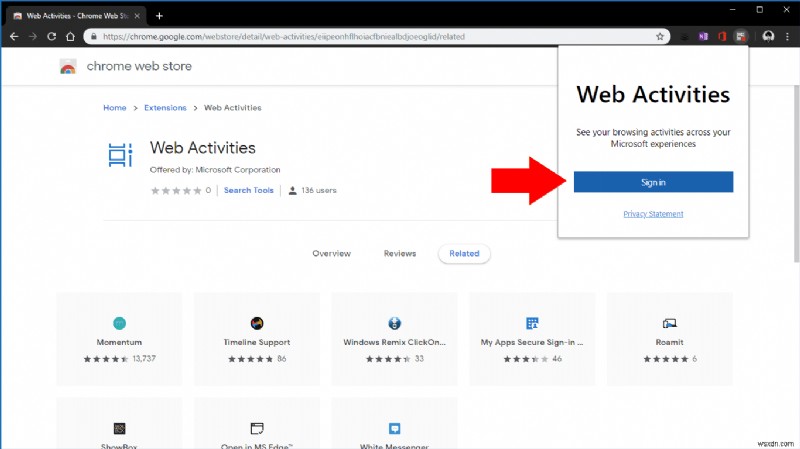Image resolution: width=800 pixels, height=449 pixels.
Task: Open the ShowBox extension card
Action: [119, 423]
